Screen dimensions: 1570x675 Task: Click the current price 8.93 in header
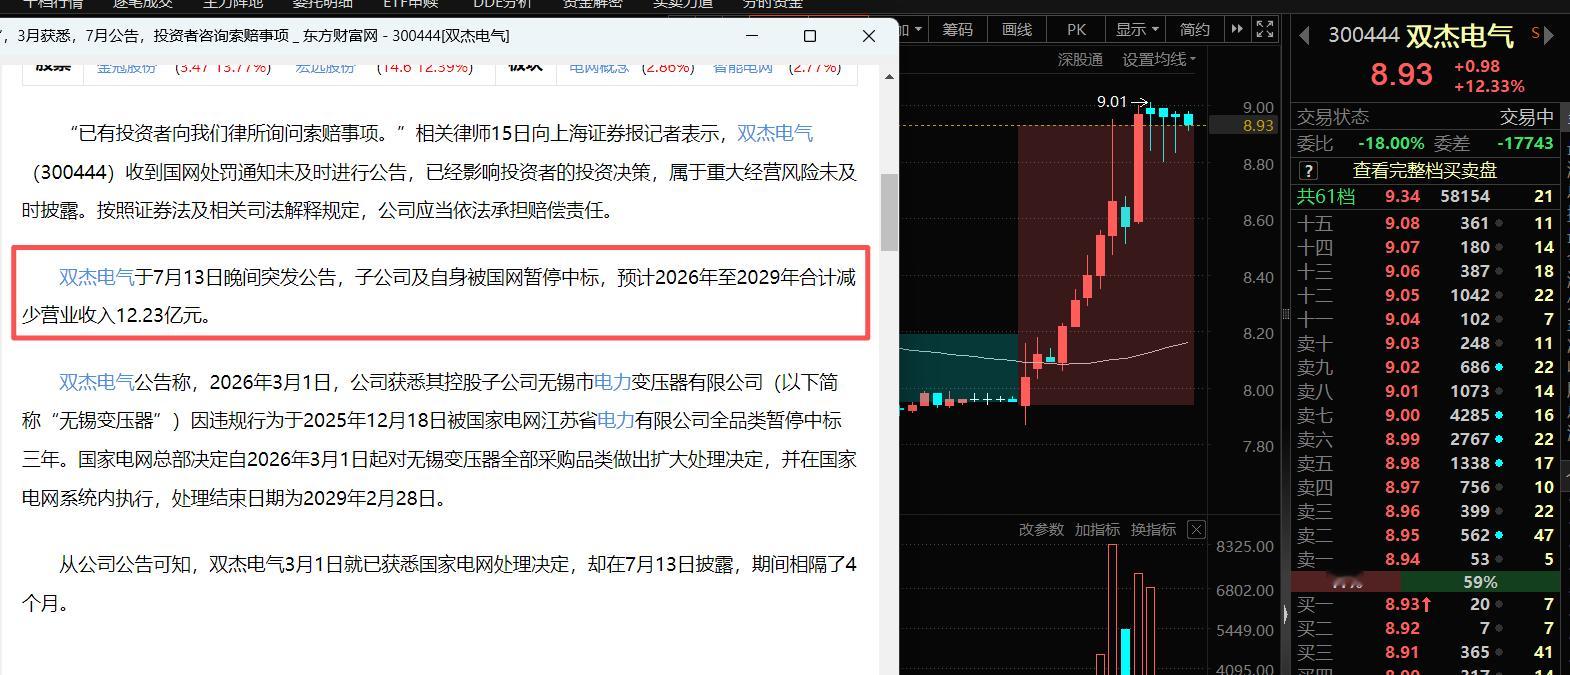1401,75
